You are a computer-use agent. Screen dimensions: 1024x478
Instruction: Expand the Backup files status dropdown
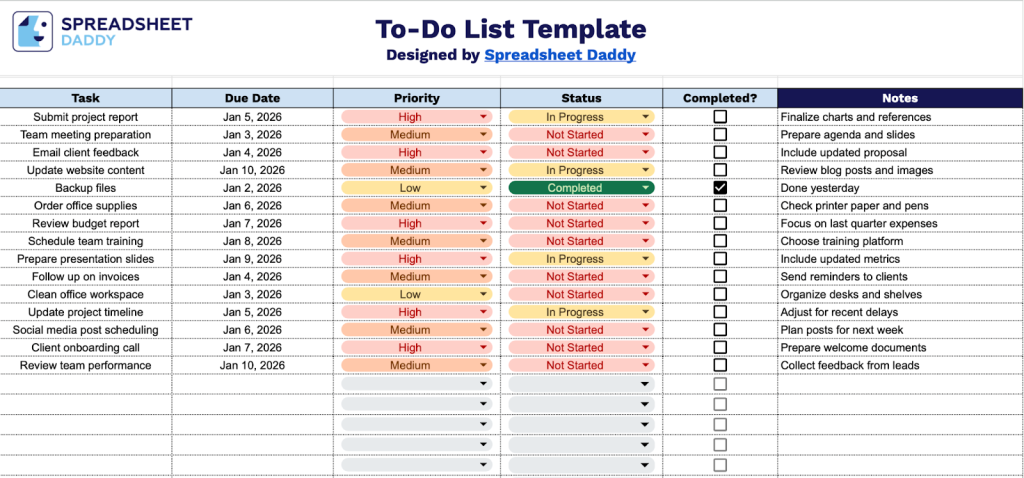647,188
